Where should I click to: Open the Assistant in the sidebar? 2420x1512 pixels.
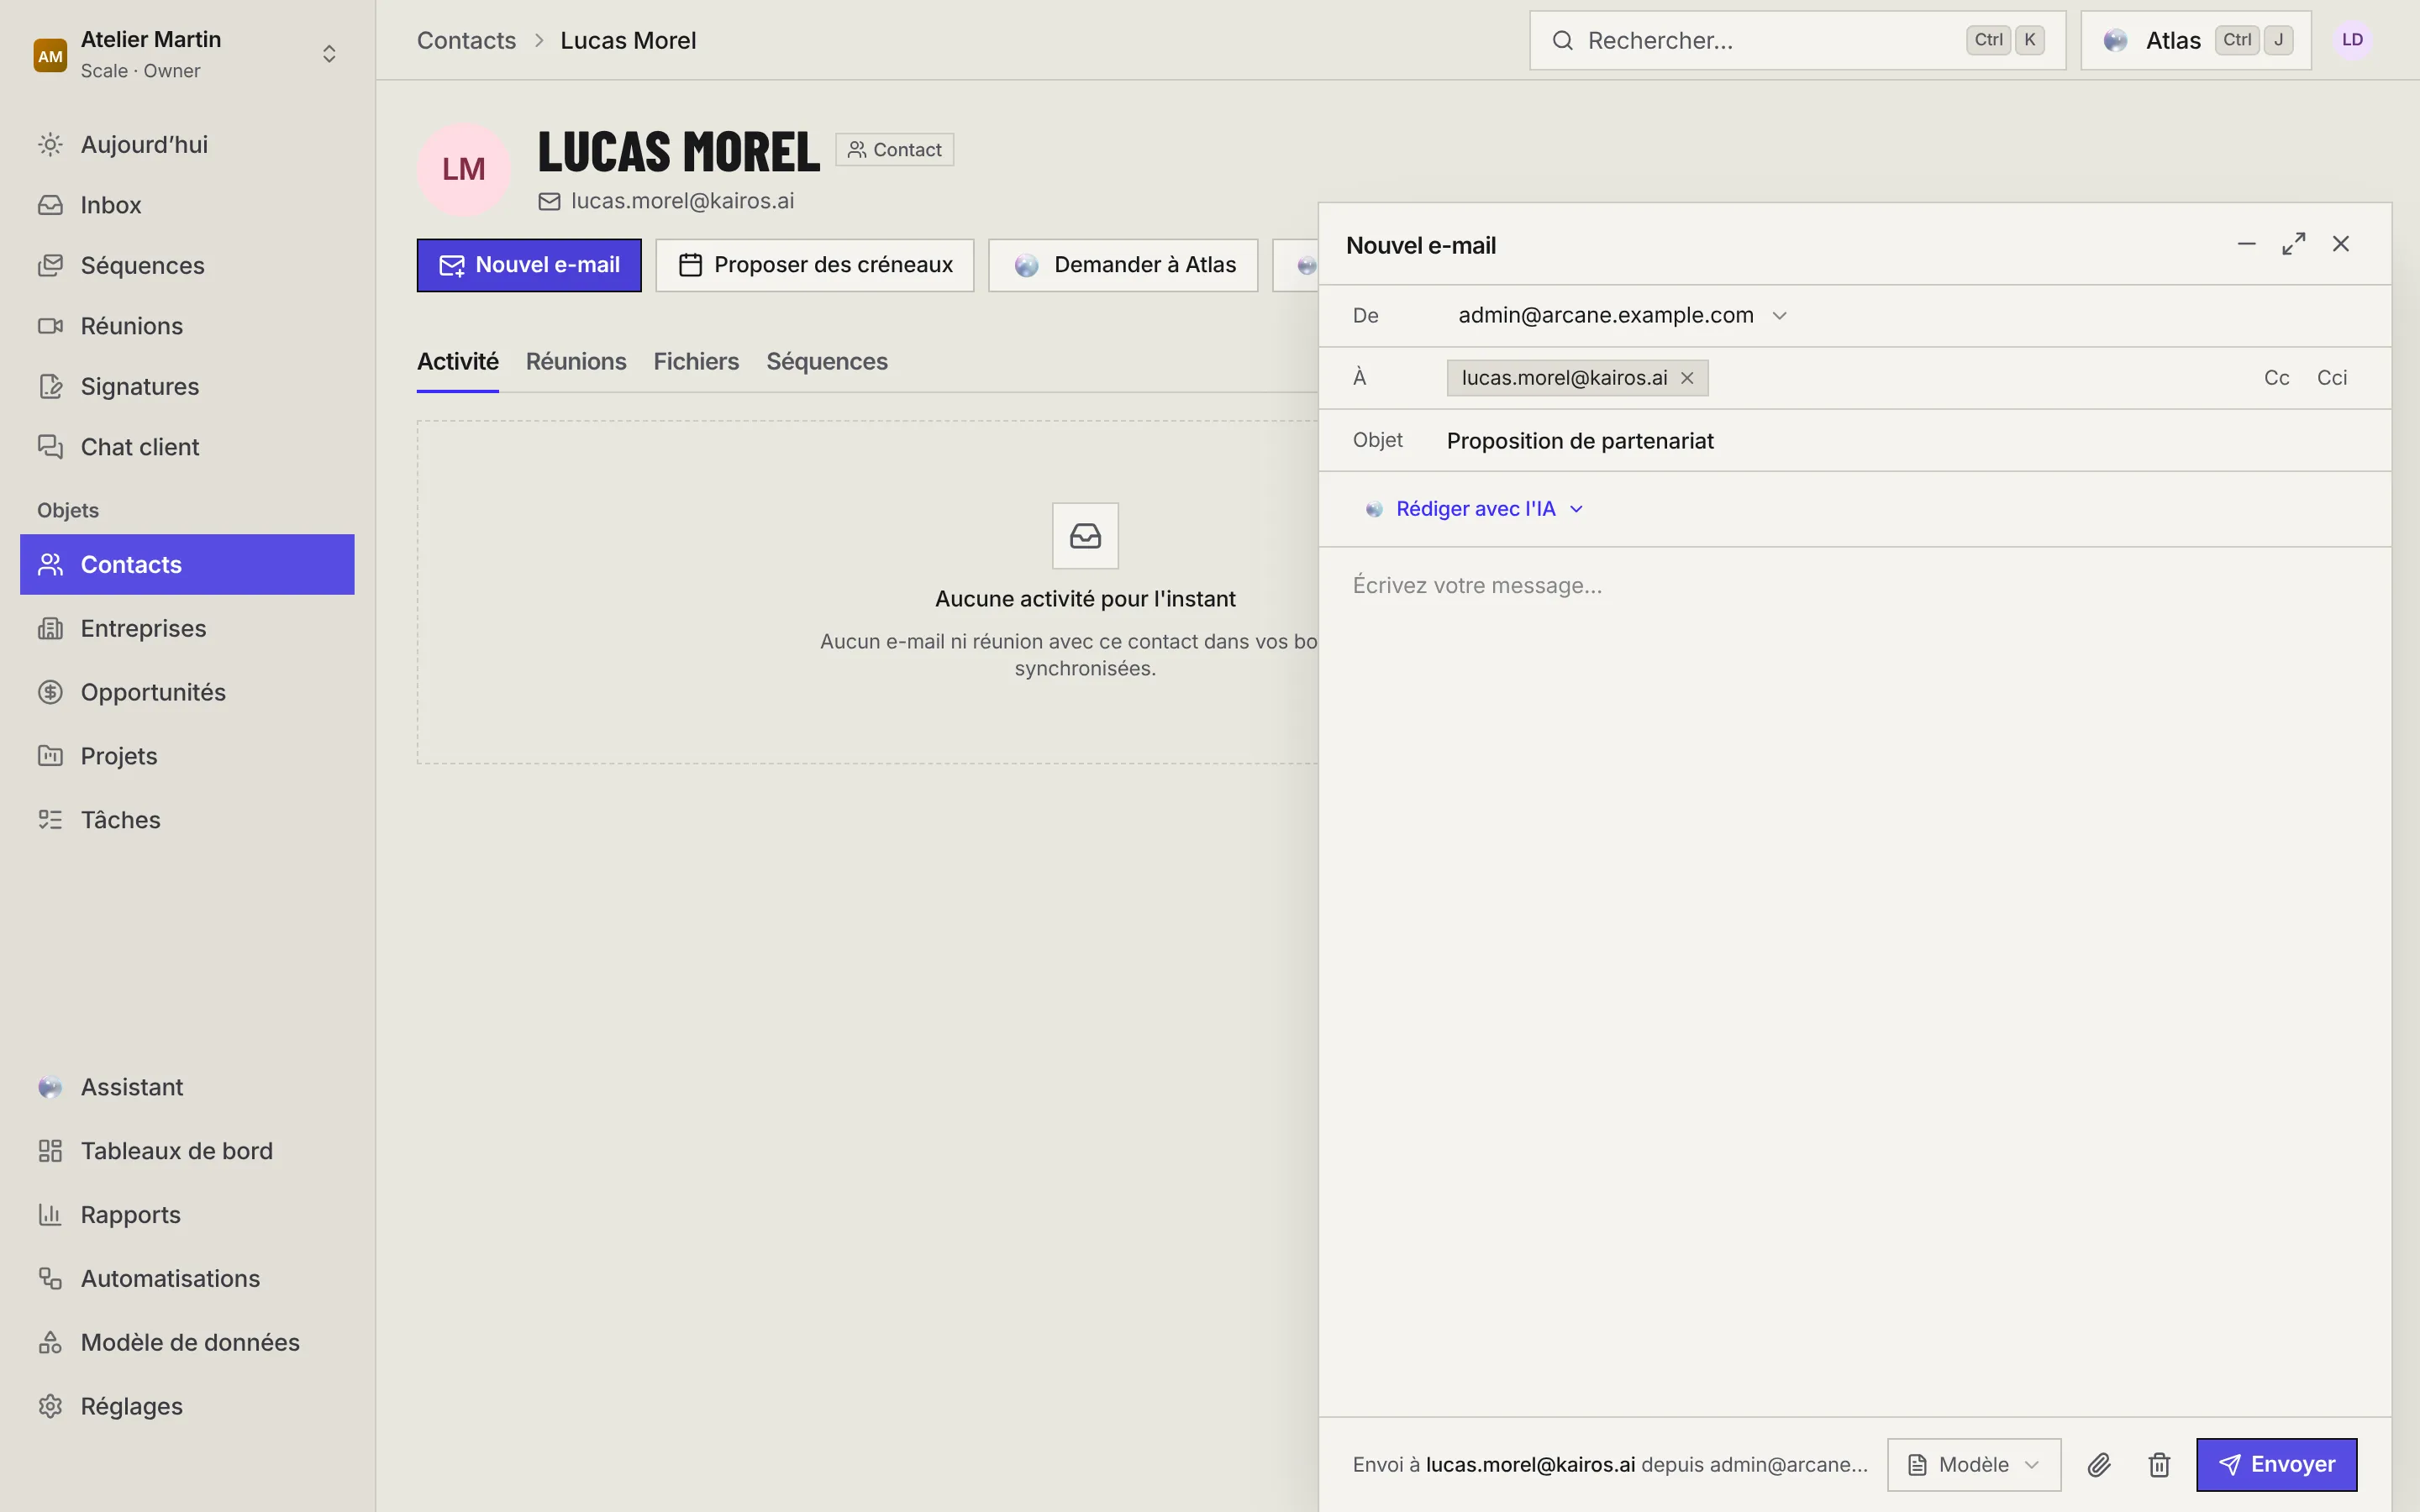(x=187, y=1087)
